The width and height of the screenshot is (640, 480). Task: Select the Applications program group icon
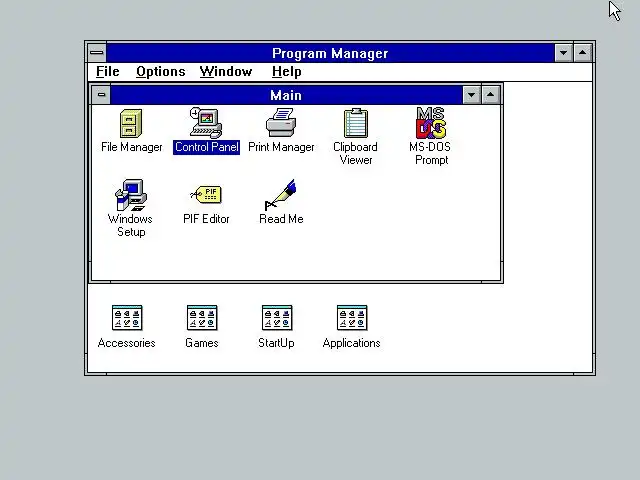pos(352,318)
